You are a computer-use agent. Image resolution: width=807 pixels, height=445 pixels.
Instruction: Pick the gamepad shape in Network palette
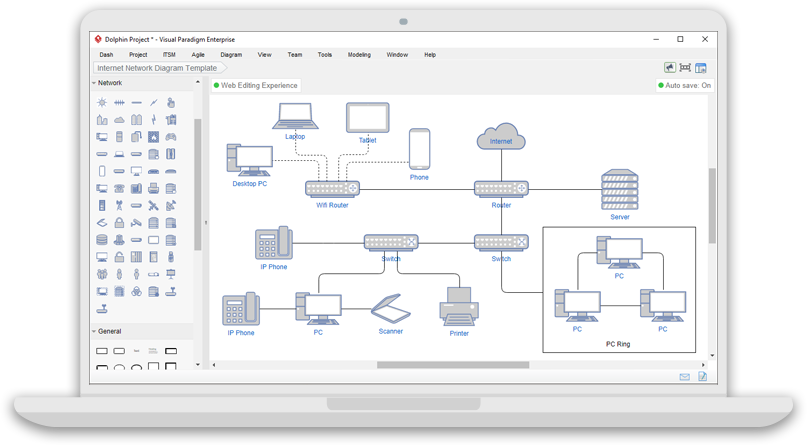pyautogui.click(x=170, y=137)
